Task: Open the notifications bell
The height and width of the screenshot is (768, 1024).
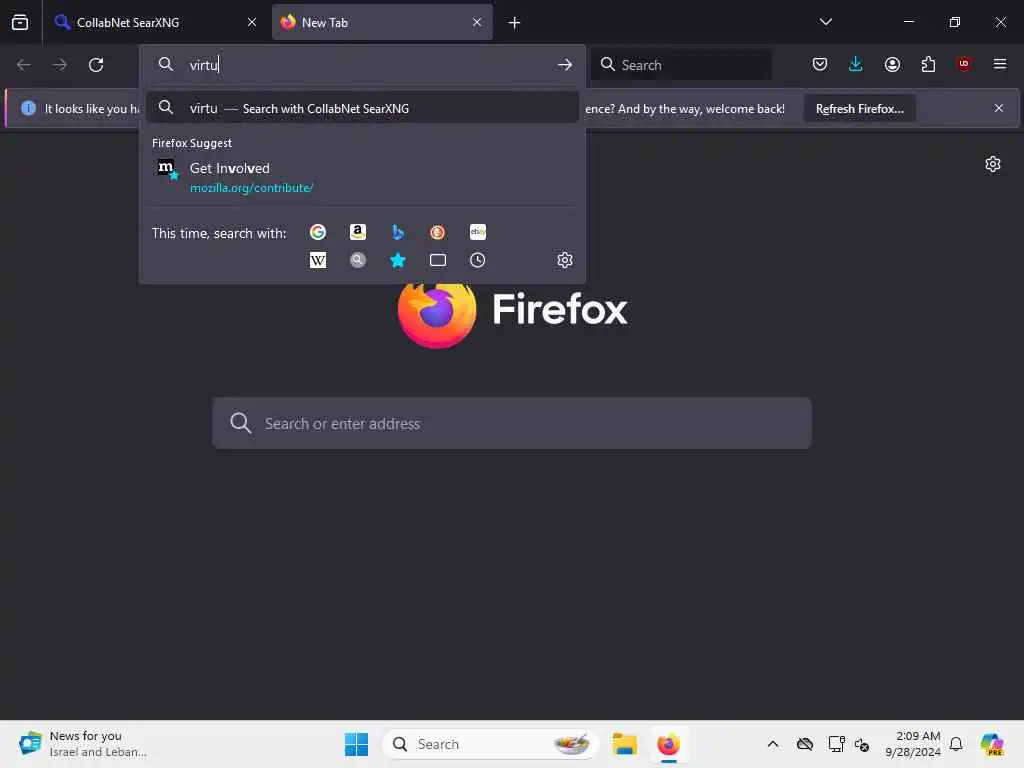Action: (956, 744)
